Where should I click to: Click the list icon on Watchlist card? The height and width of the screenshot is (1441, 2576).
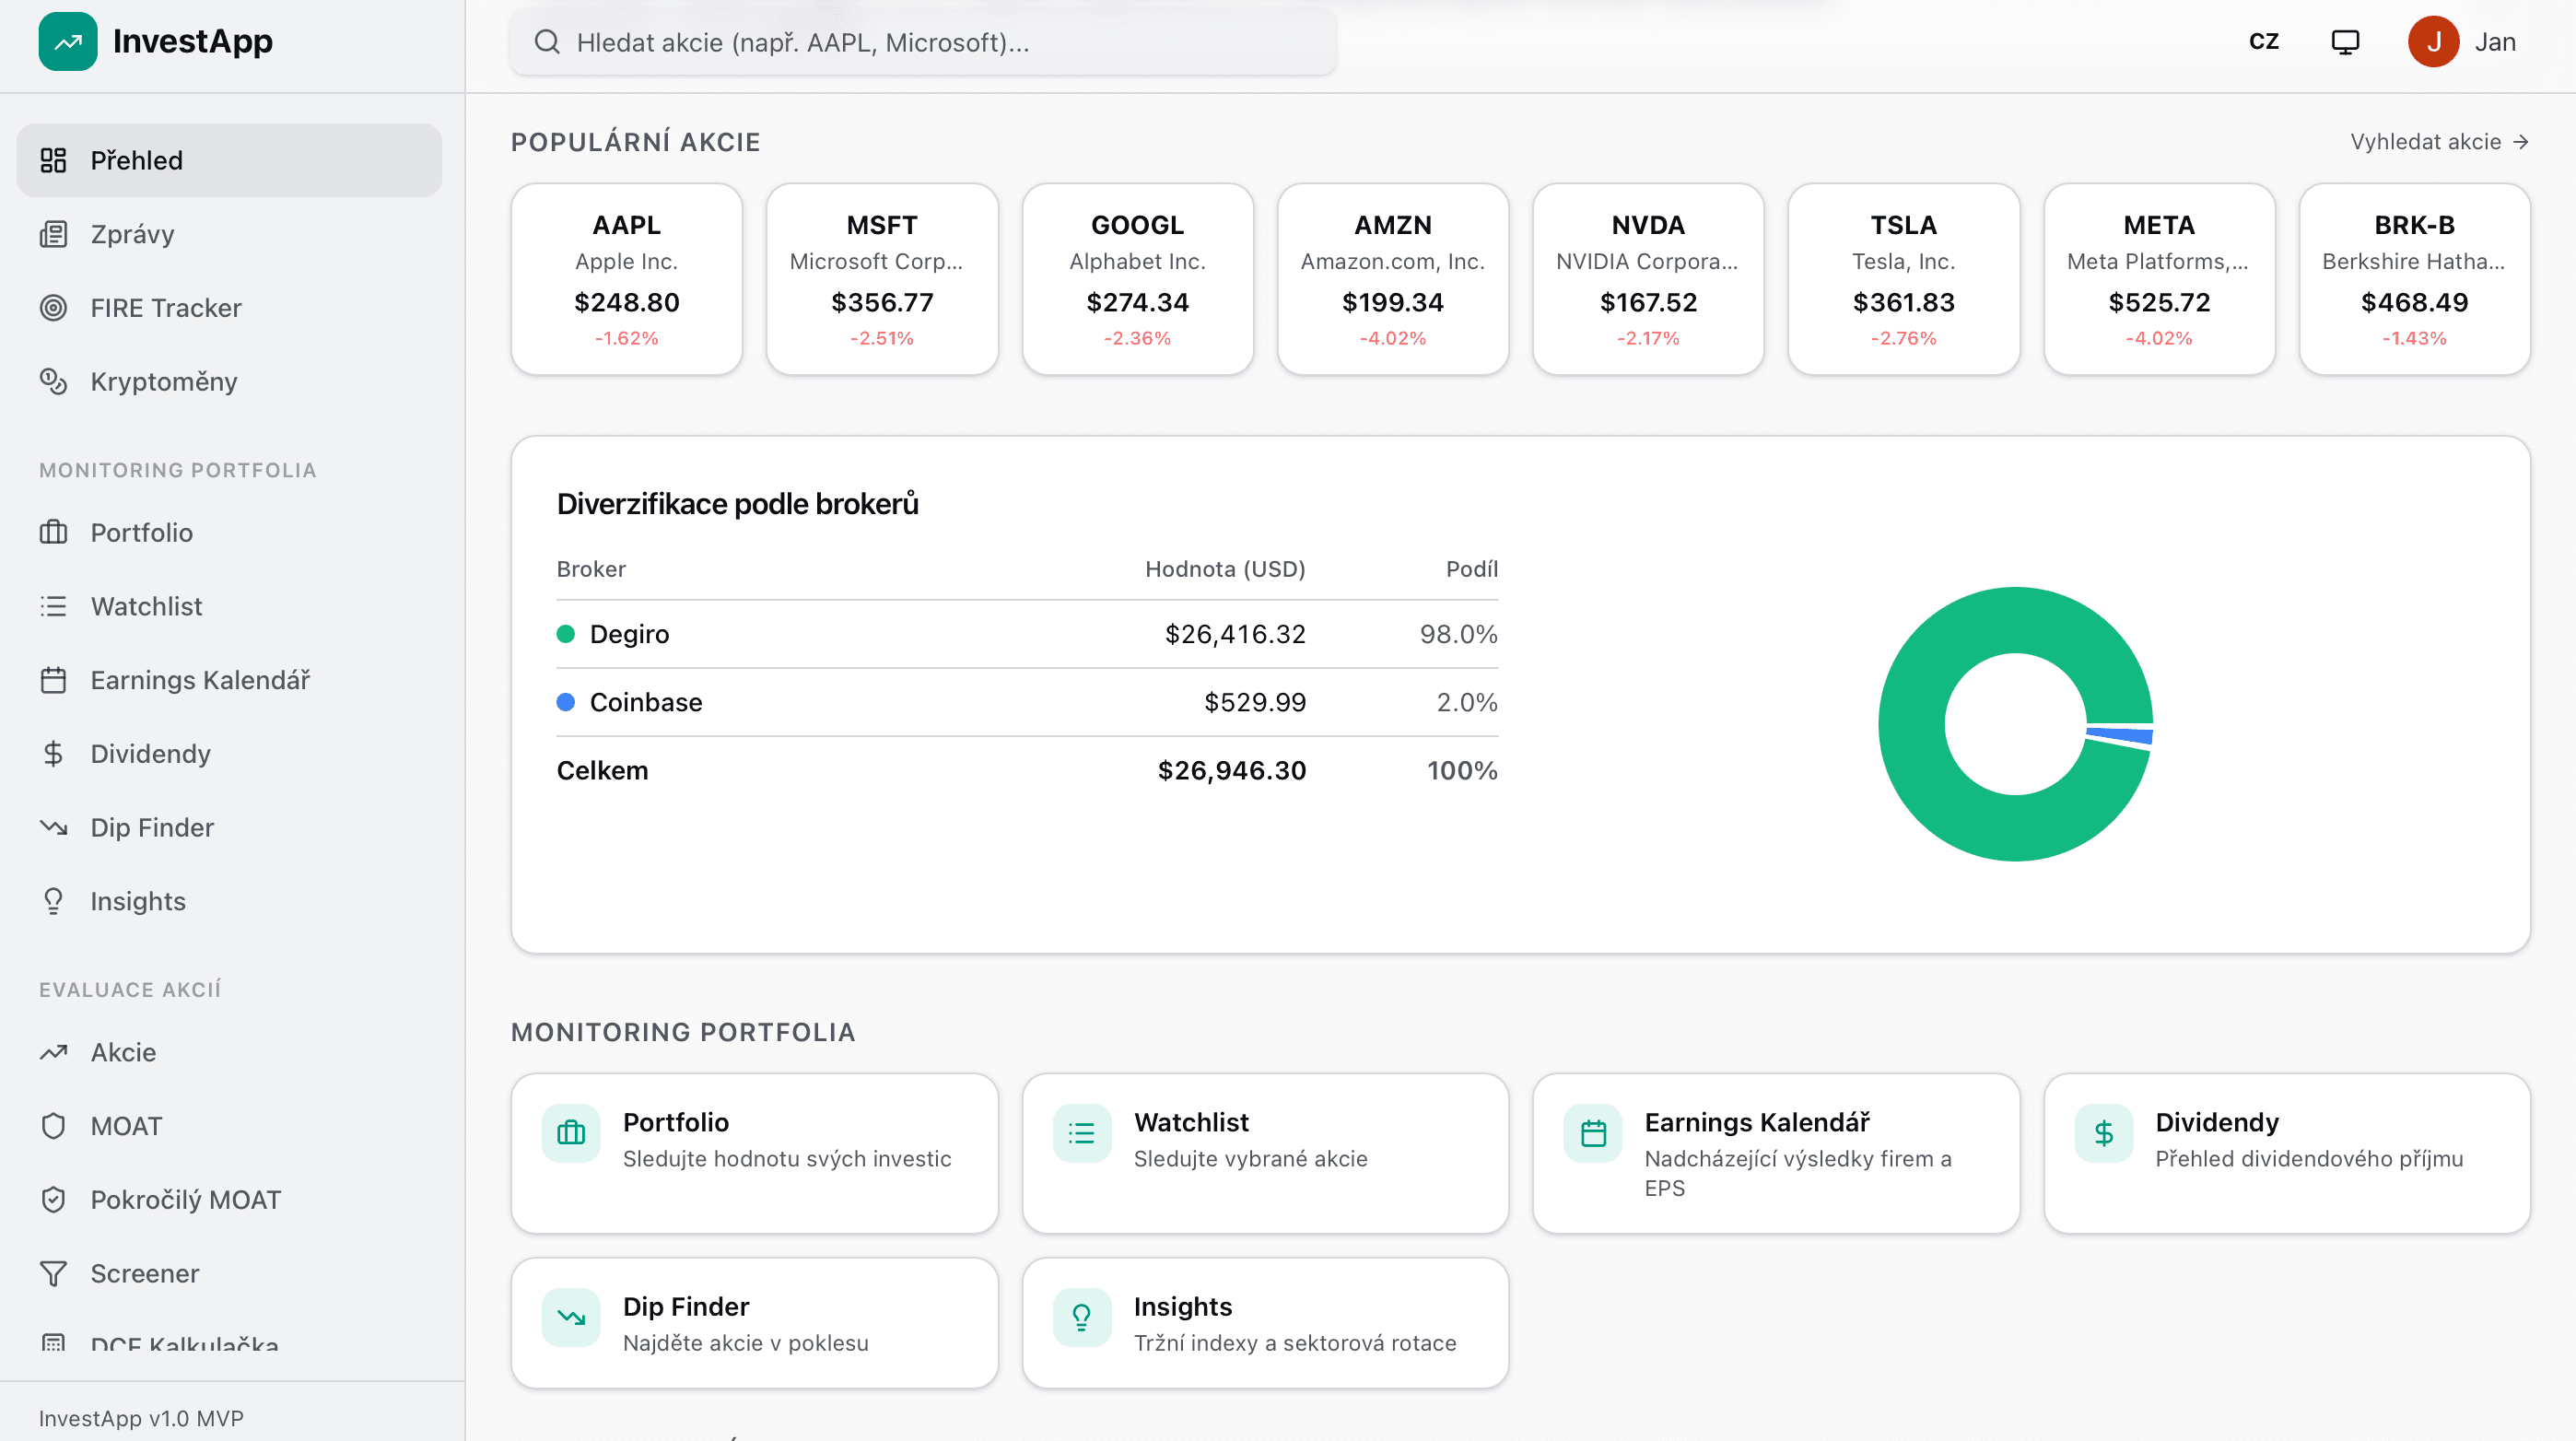pos(1082,1133)
